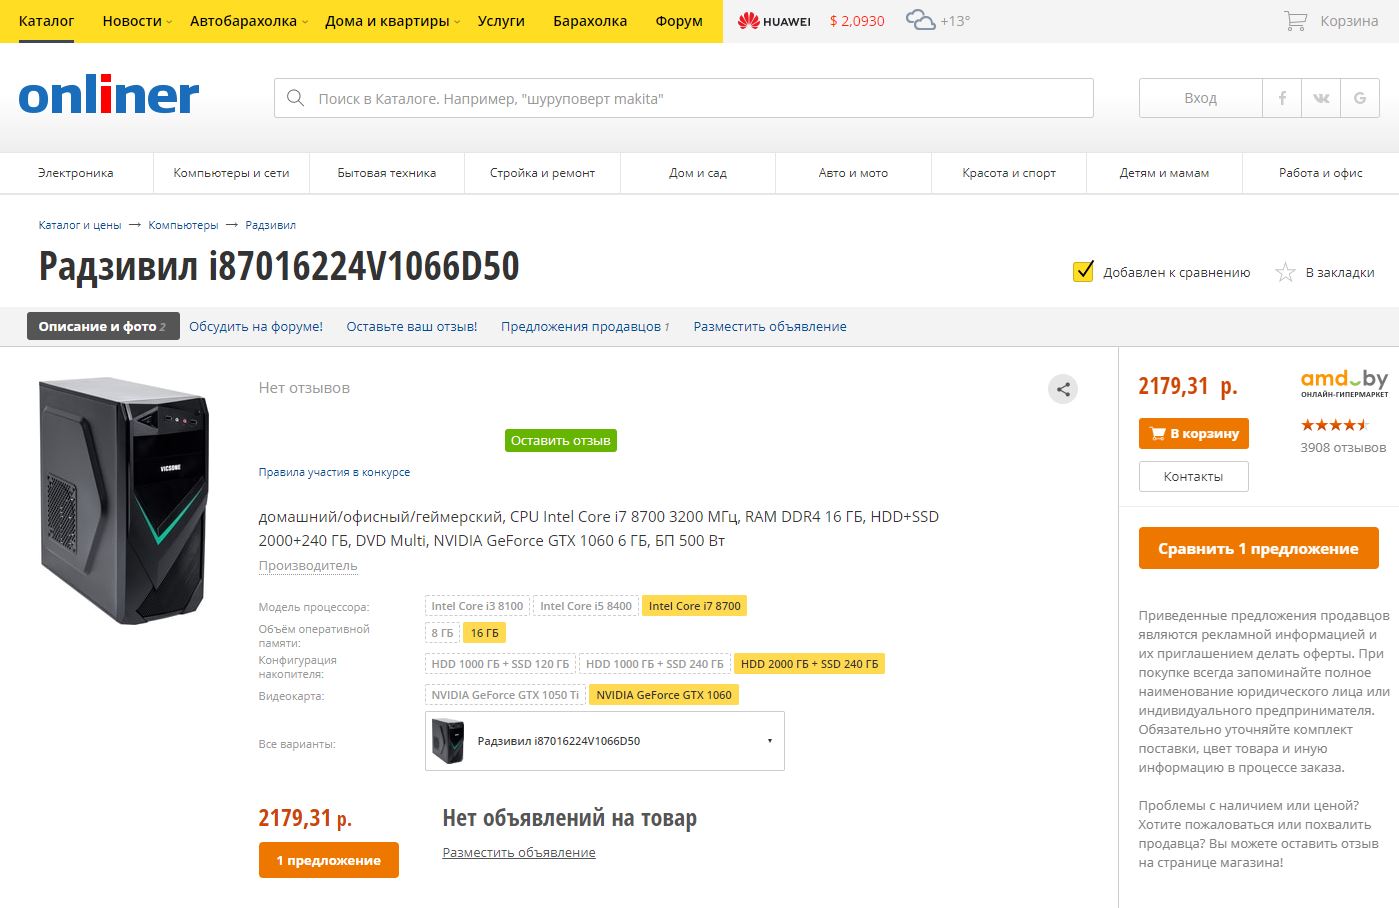Open Работа и офис category
Image resolution: width=1399 pixels, height=908 pixels.
(x=1321, y=173)
